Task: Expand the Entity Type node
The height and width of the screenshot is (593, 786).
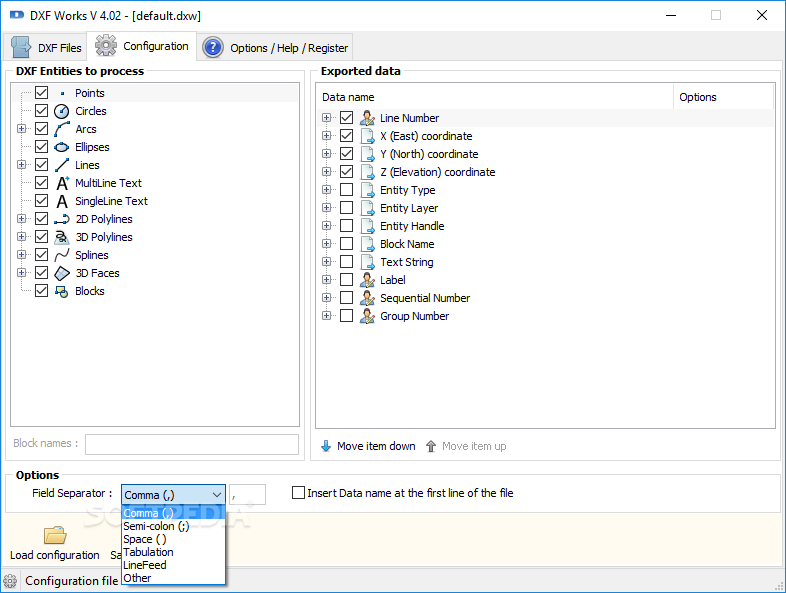Action: (x=326, y=190)
